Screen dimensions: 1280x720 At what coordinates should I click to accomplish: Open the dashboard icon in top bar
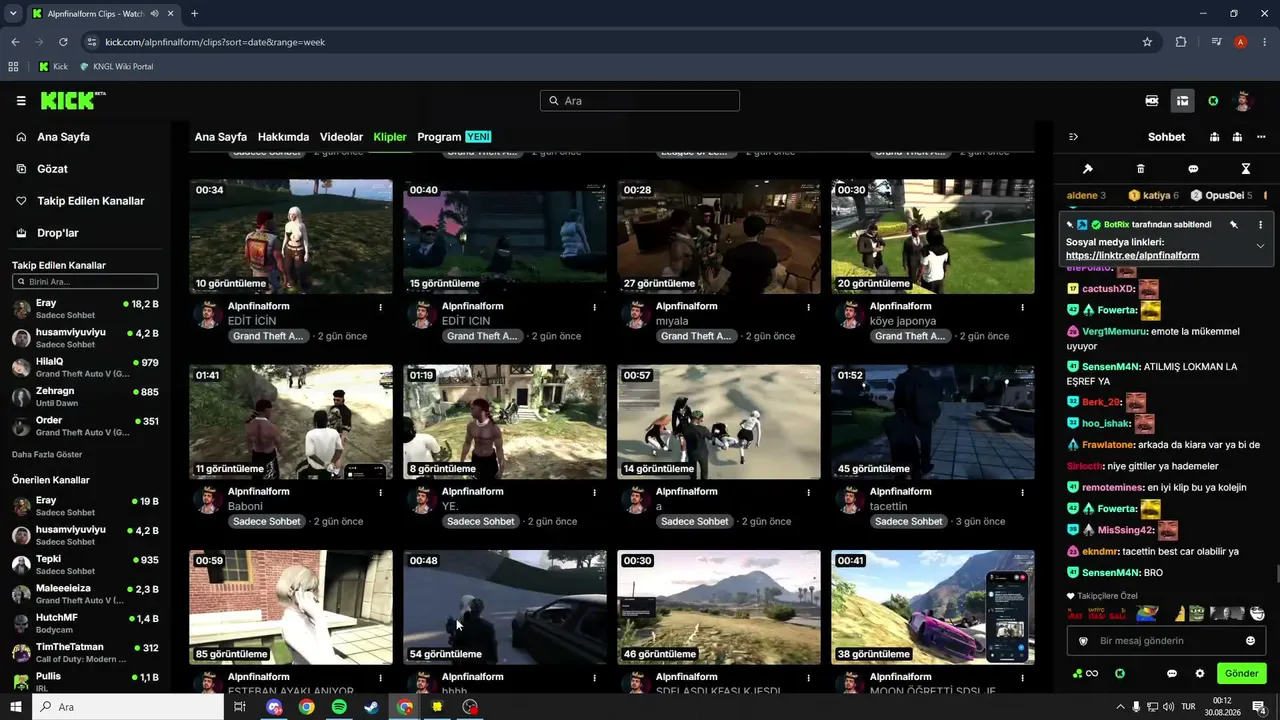pyautogui.click(x=1182, y=101)
